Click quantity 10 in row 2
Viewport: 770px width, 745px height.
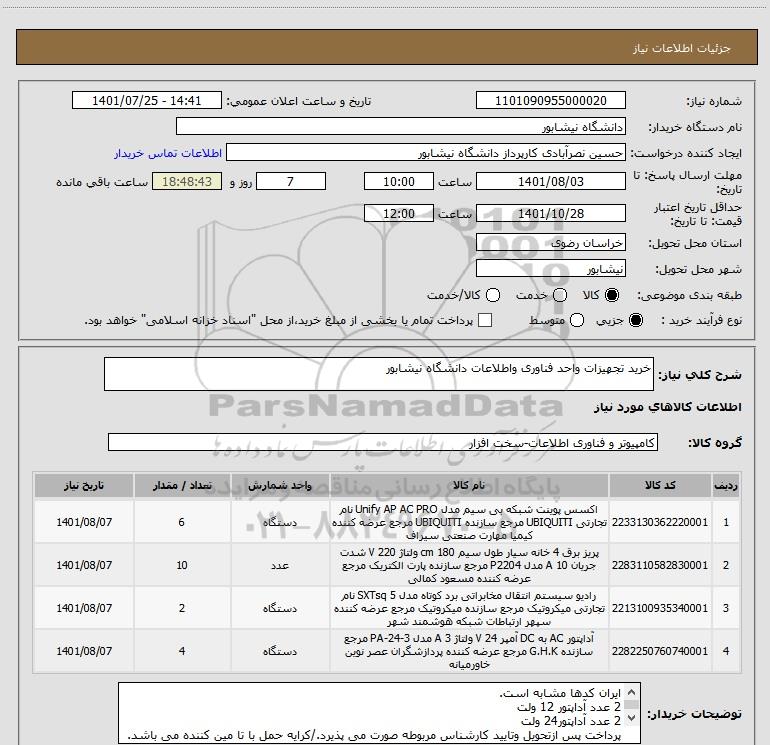tap(182, 565)
